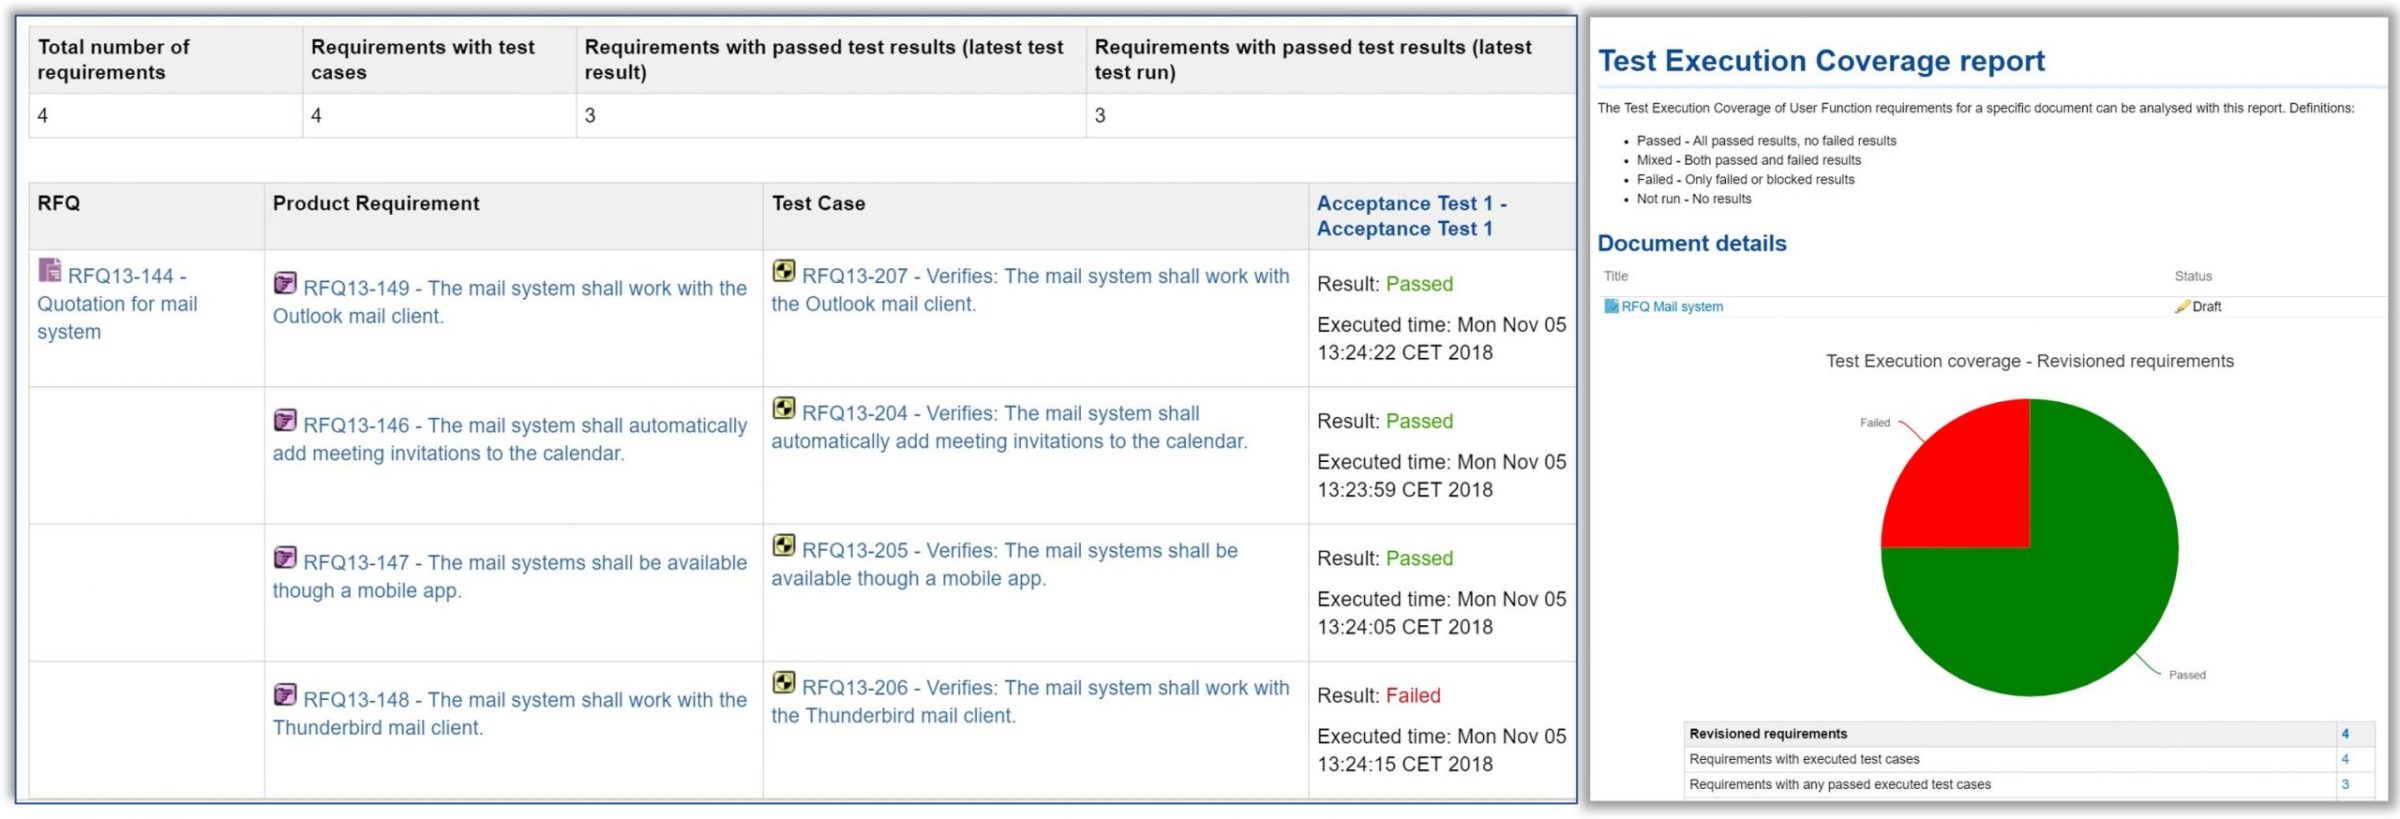Open the RFQ Mail system document link
2400x819 pixels.
1672,307
